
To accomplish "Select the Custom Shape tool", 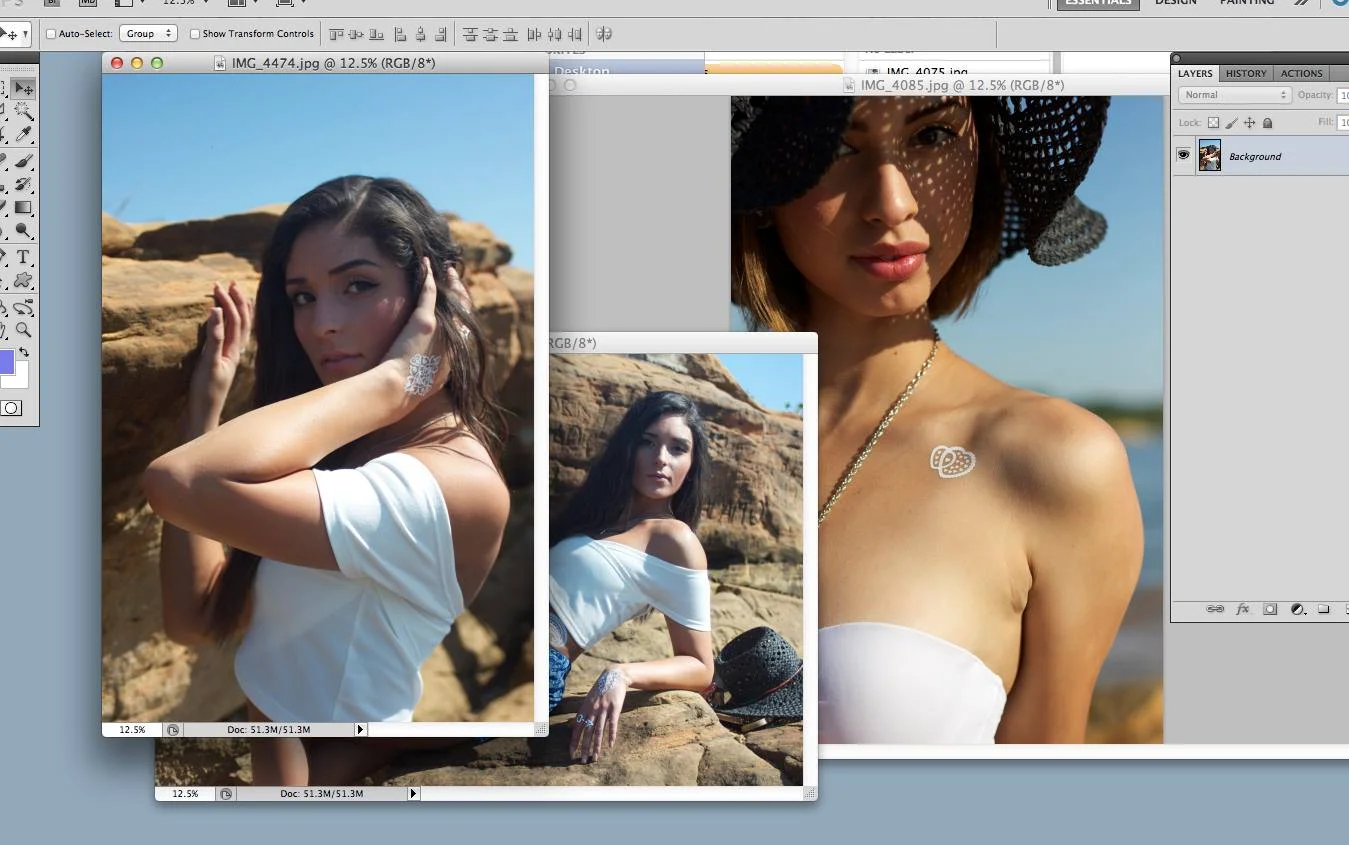I will click(x=23, y=281).
